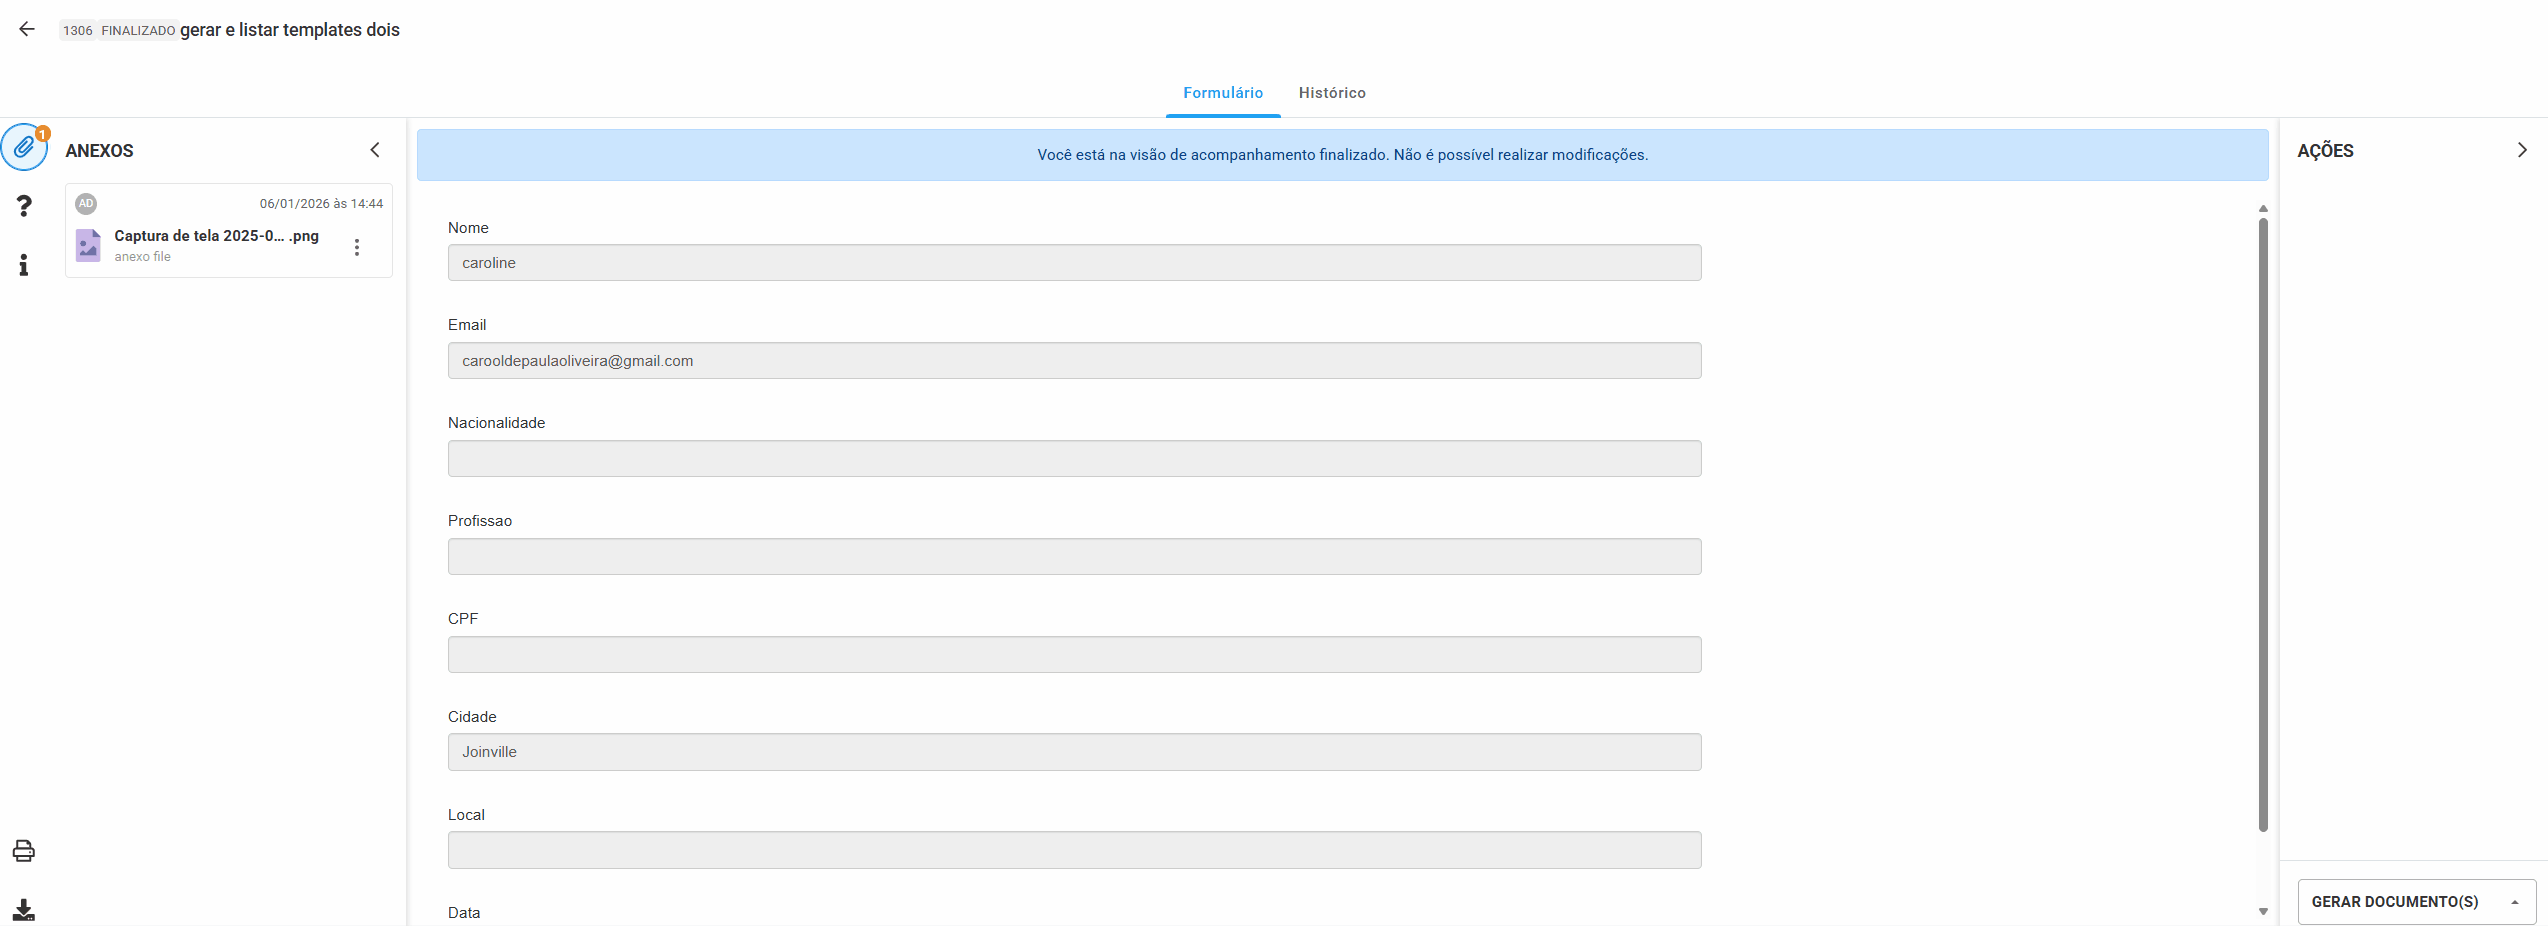The height and width of the screenshot is (926, 2548).
Task: Click the form's vertical scrollbar
Action: [2263, 520]
